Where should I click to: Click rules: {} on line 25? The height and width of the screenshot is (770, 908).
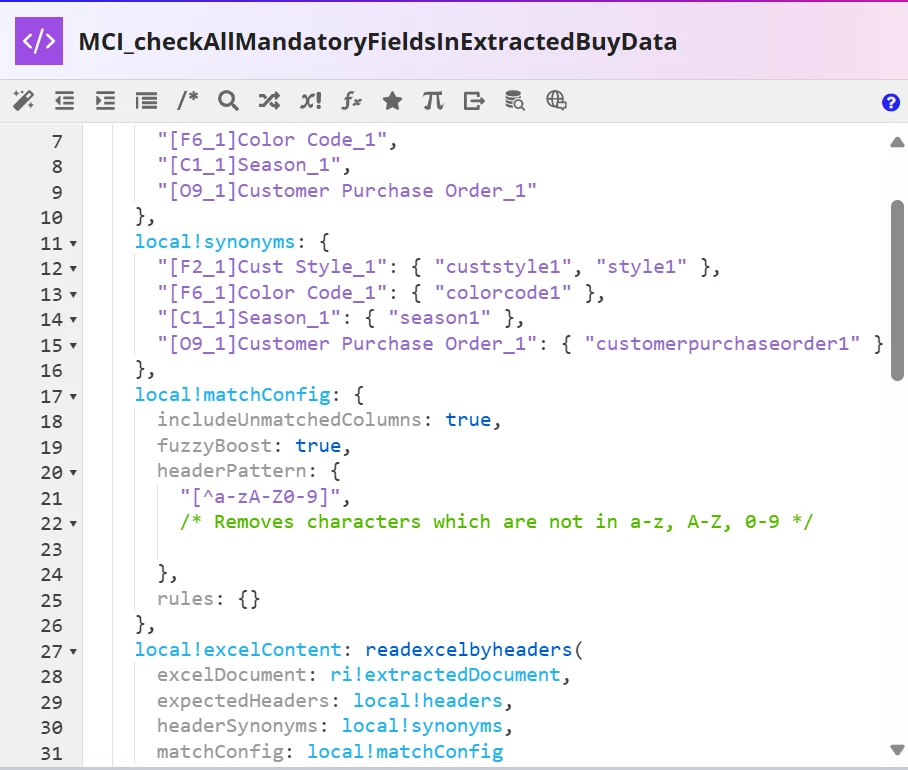208,599
